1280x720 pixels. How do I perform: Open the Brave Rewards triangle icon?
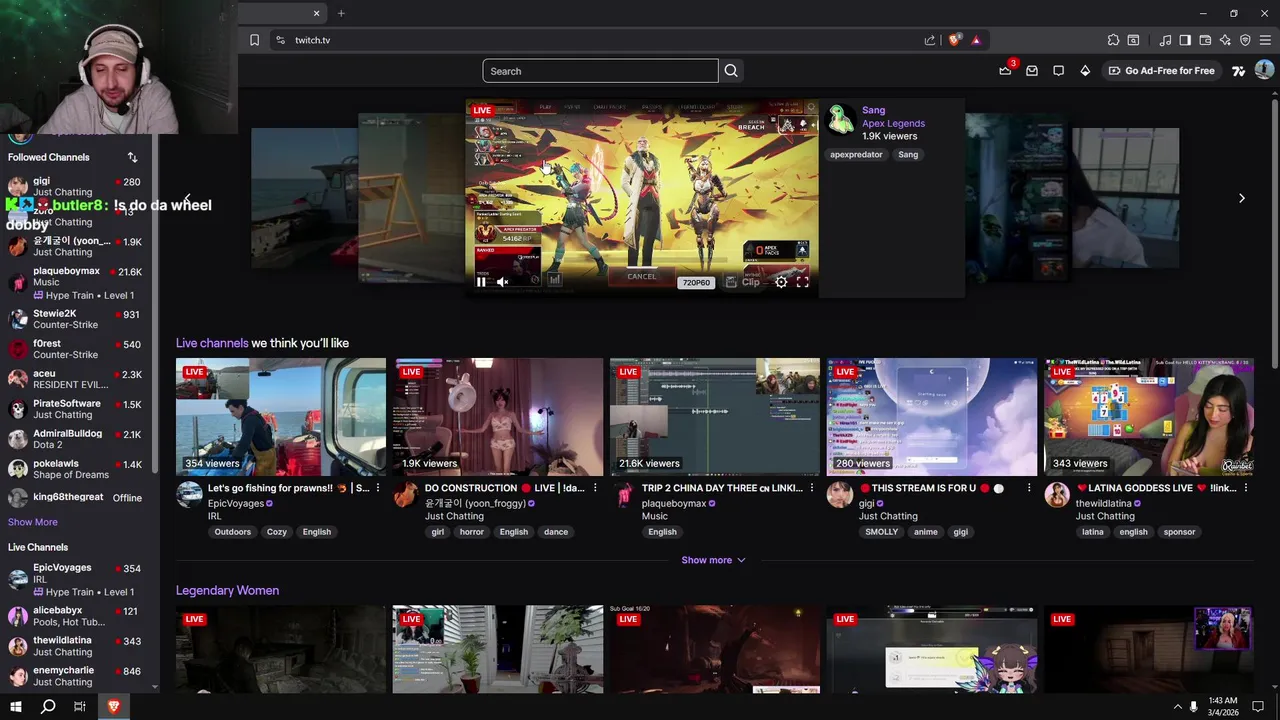coord(976,40)
